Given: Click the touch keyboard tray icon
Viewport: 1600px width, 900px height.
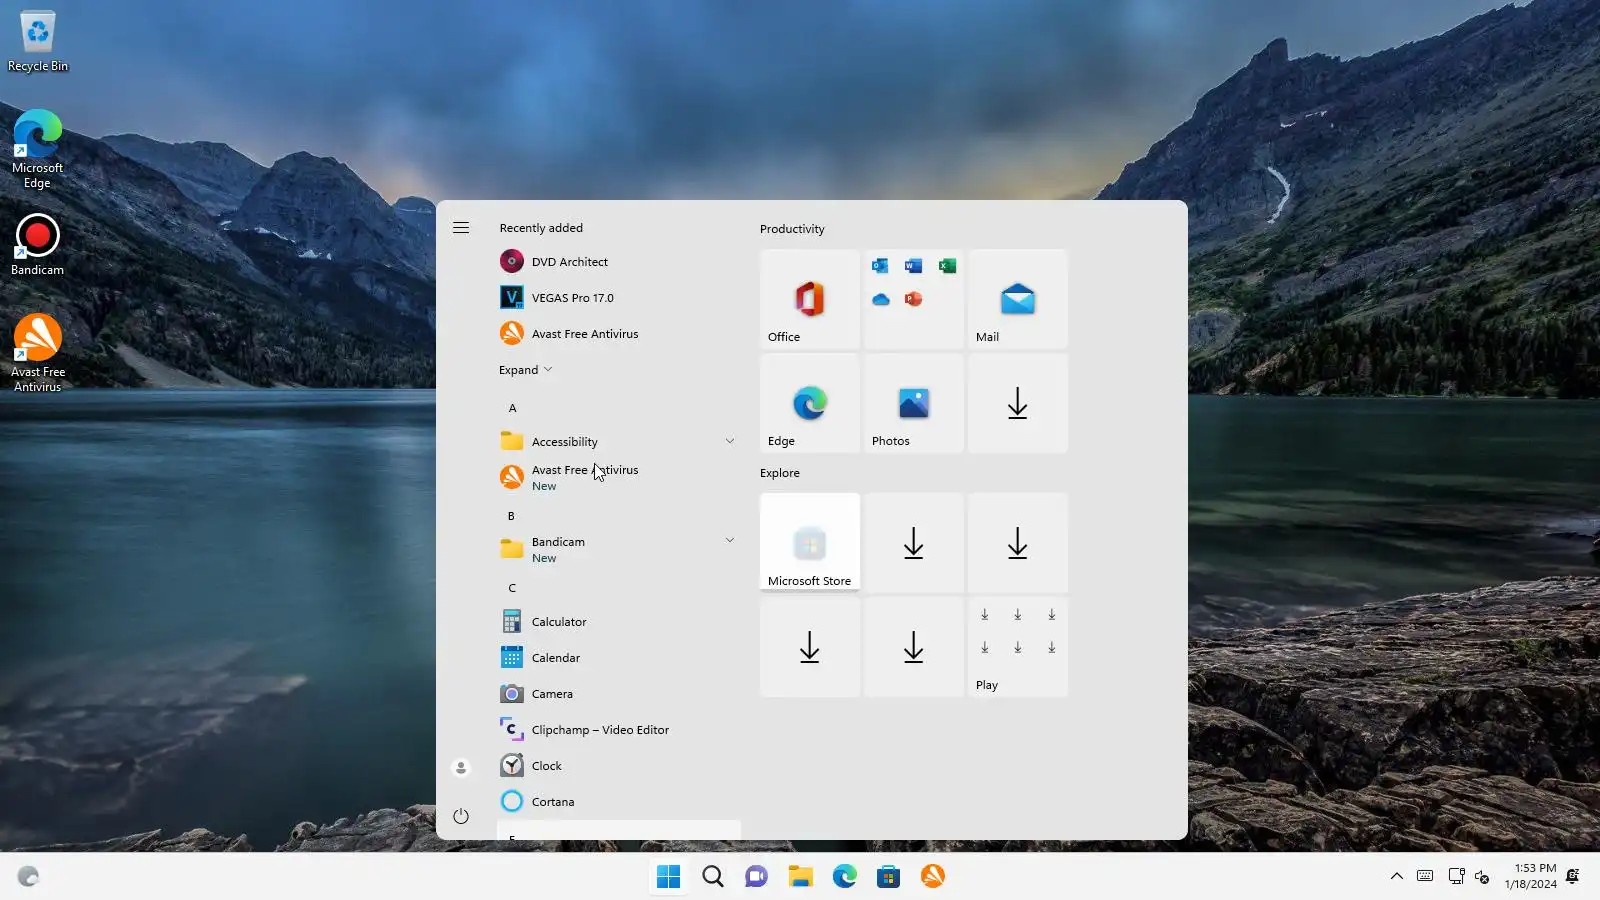Looking at the screenshot, I should (x=1425, y=877).
